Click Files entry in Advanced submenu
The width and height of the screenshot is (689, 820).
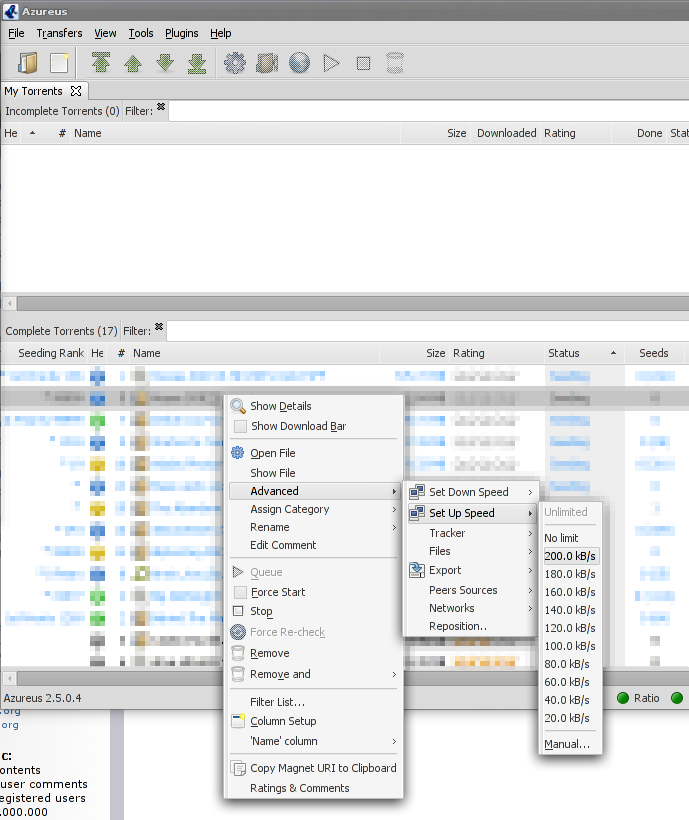(x=440, y=551)
